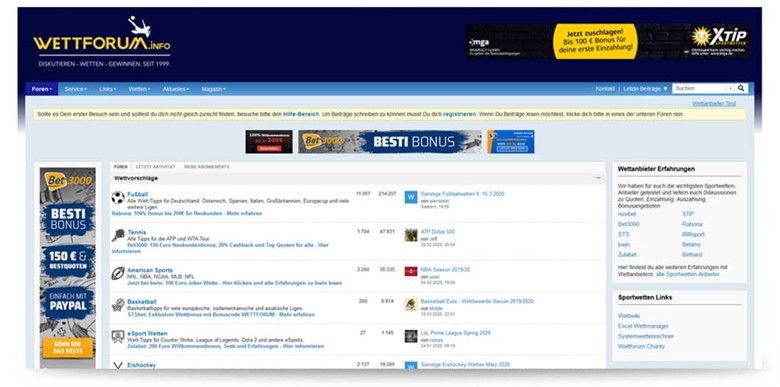
Task: Focus the Suchen search field
Action: pos(699,89)
